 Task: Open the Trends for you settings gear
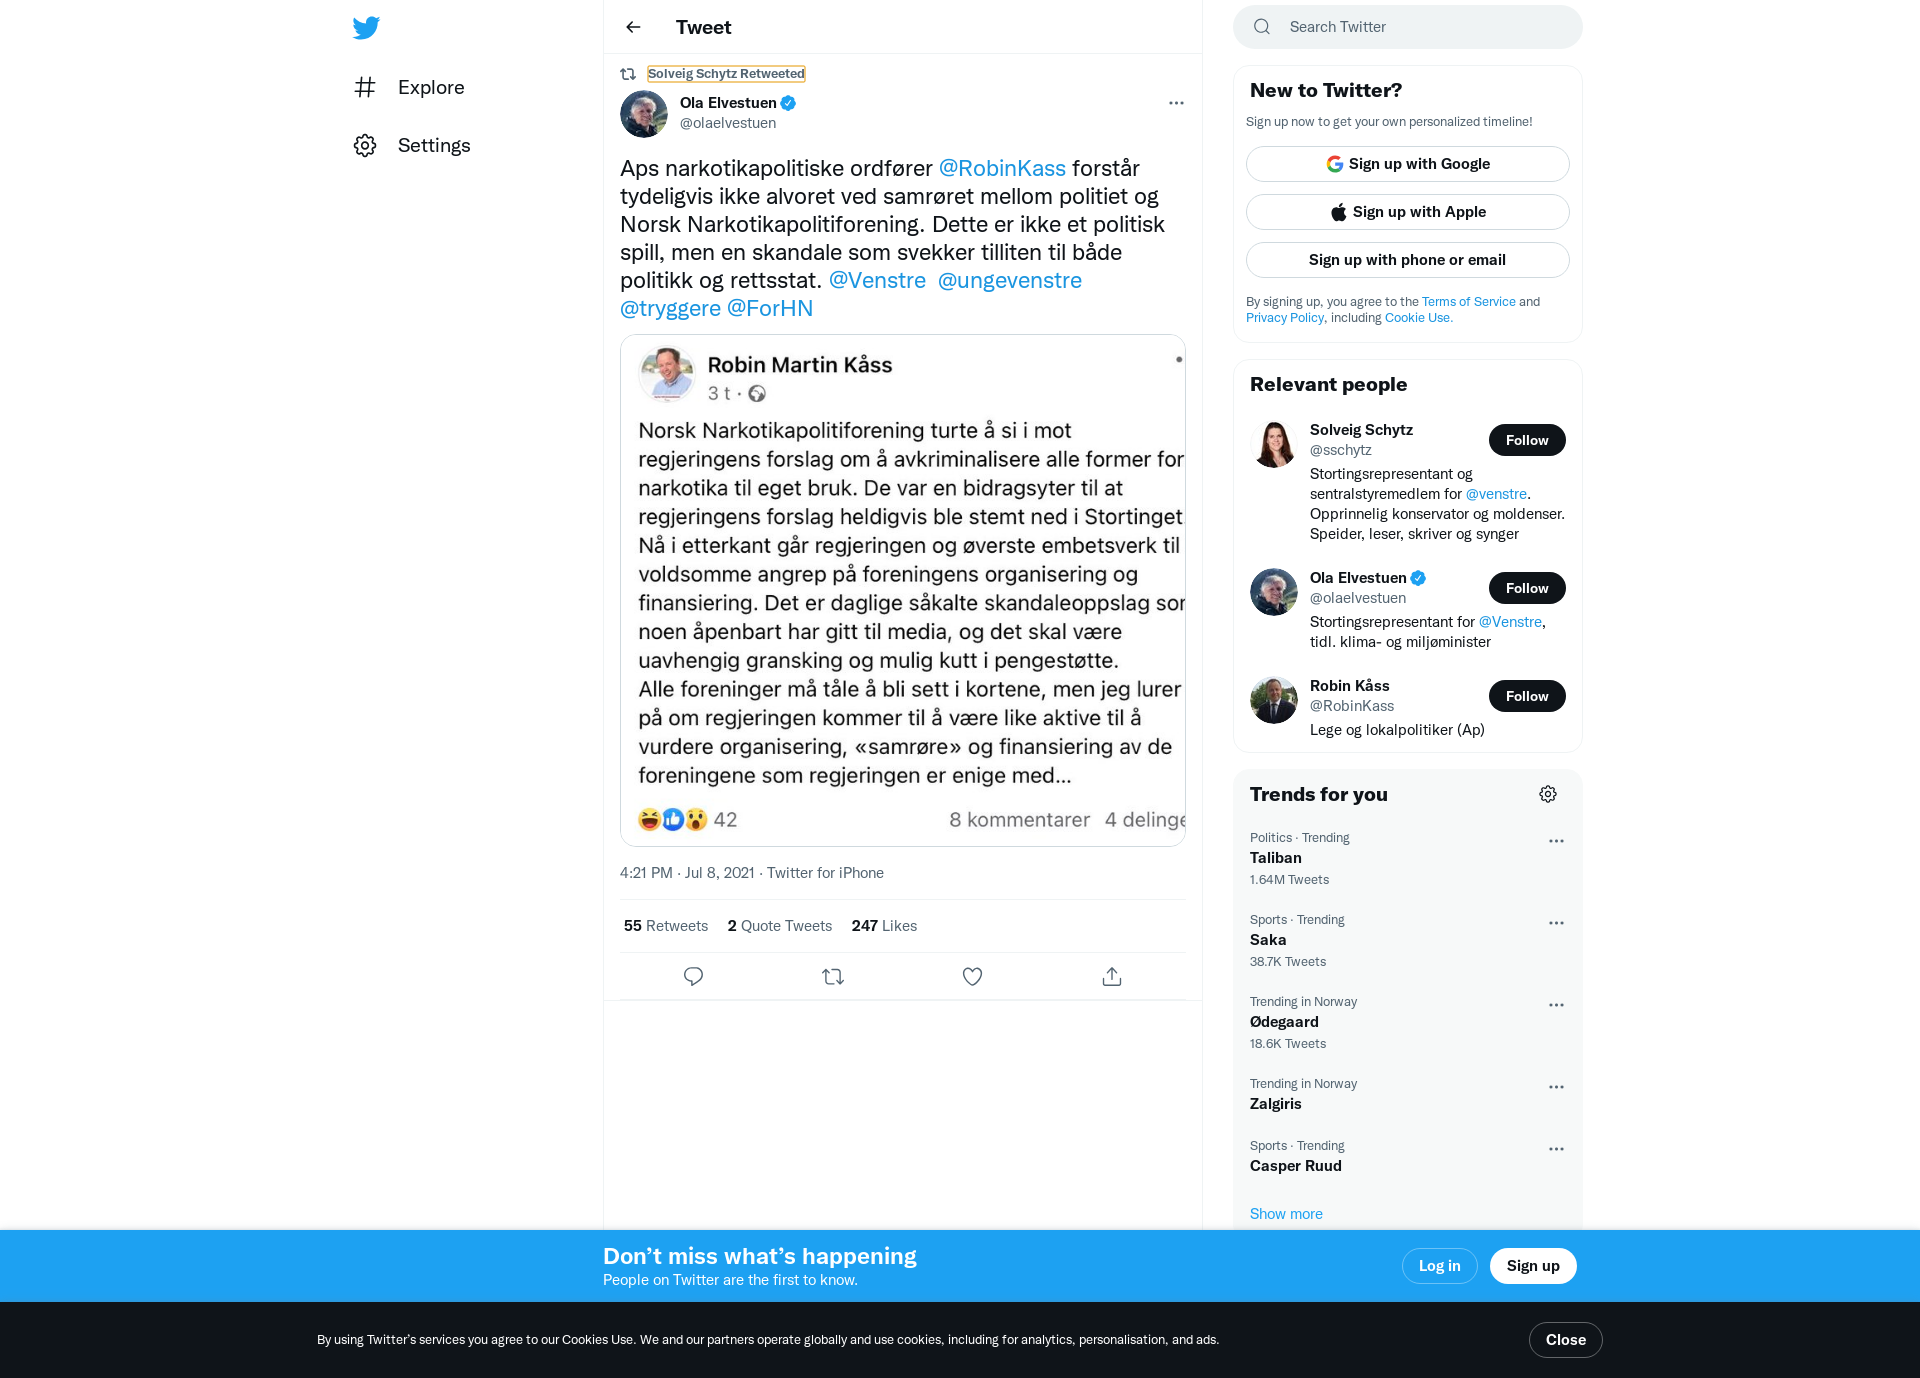(x=1548, y=794)
